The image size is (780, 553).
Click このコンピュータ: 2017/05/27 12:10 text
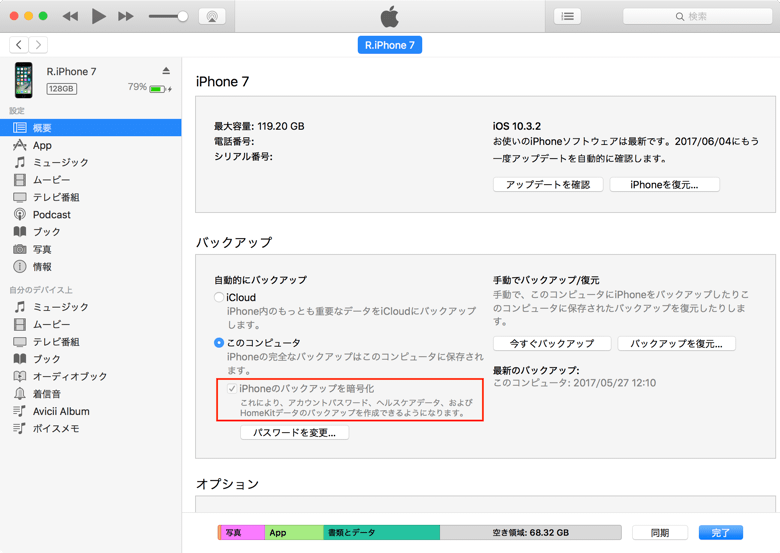[x=575, y=383]
